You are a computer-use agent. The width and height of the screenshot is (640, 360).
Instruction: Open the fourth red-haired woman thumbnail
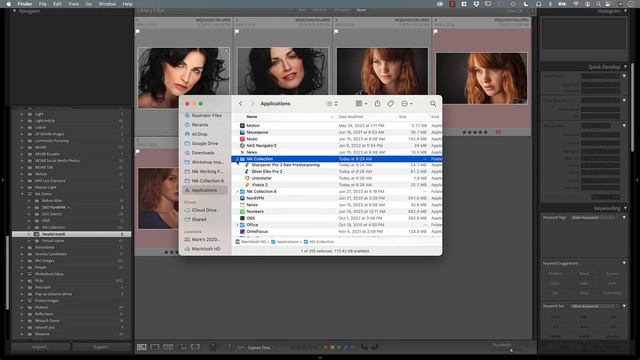tap(482, 78)
